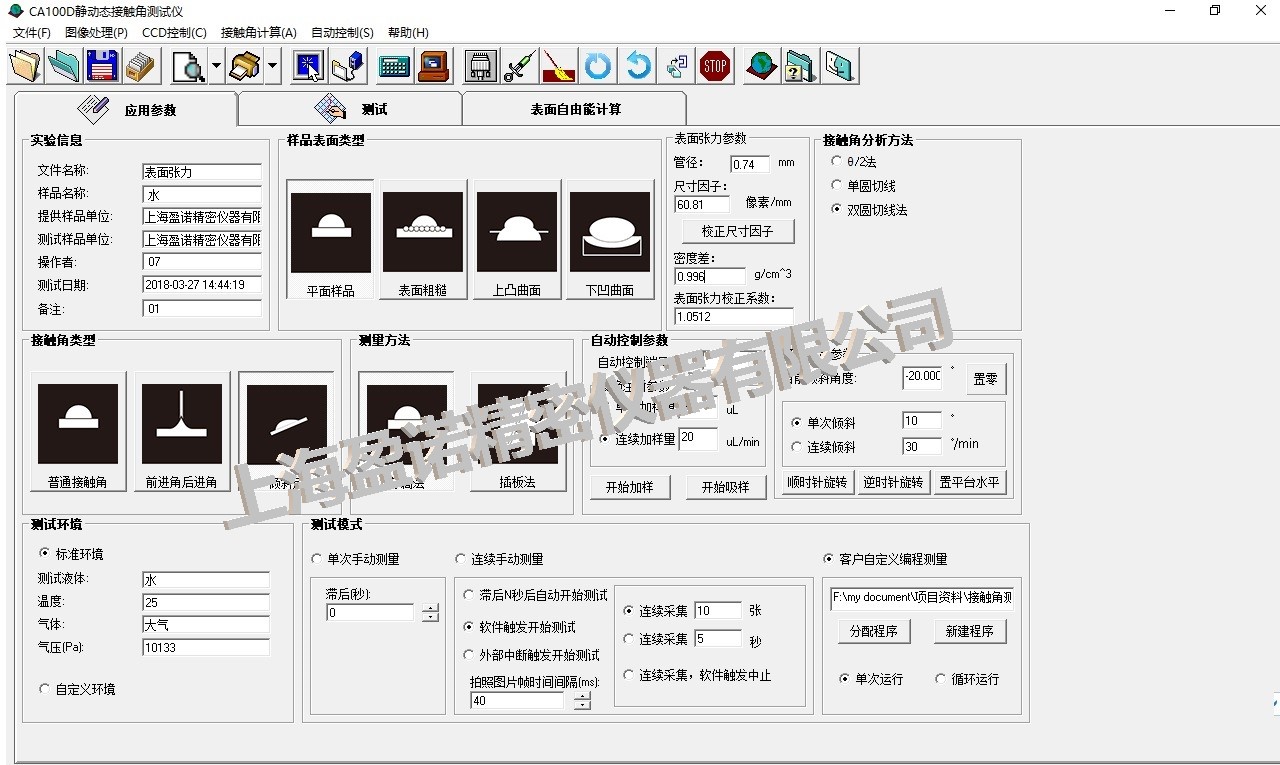The image size is (1280, 765).
Task: Click the keyboard icon in toolbar
Action: click(395, 66)
